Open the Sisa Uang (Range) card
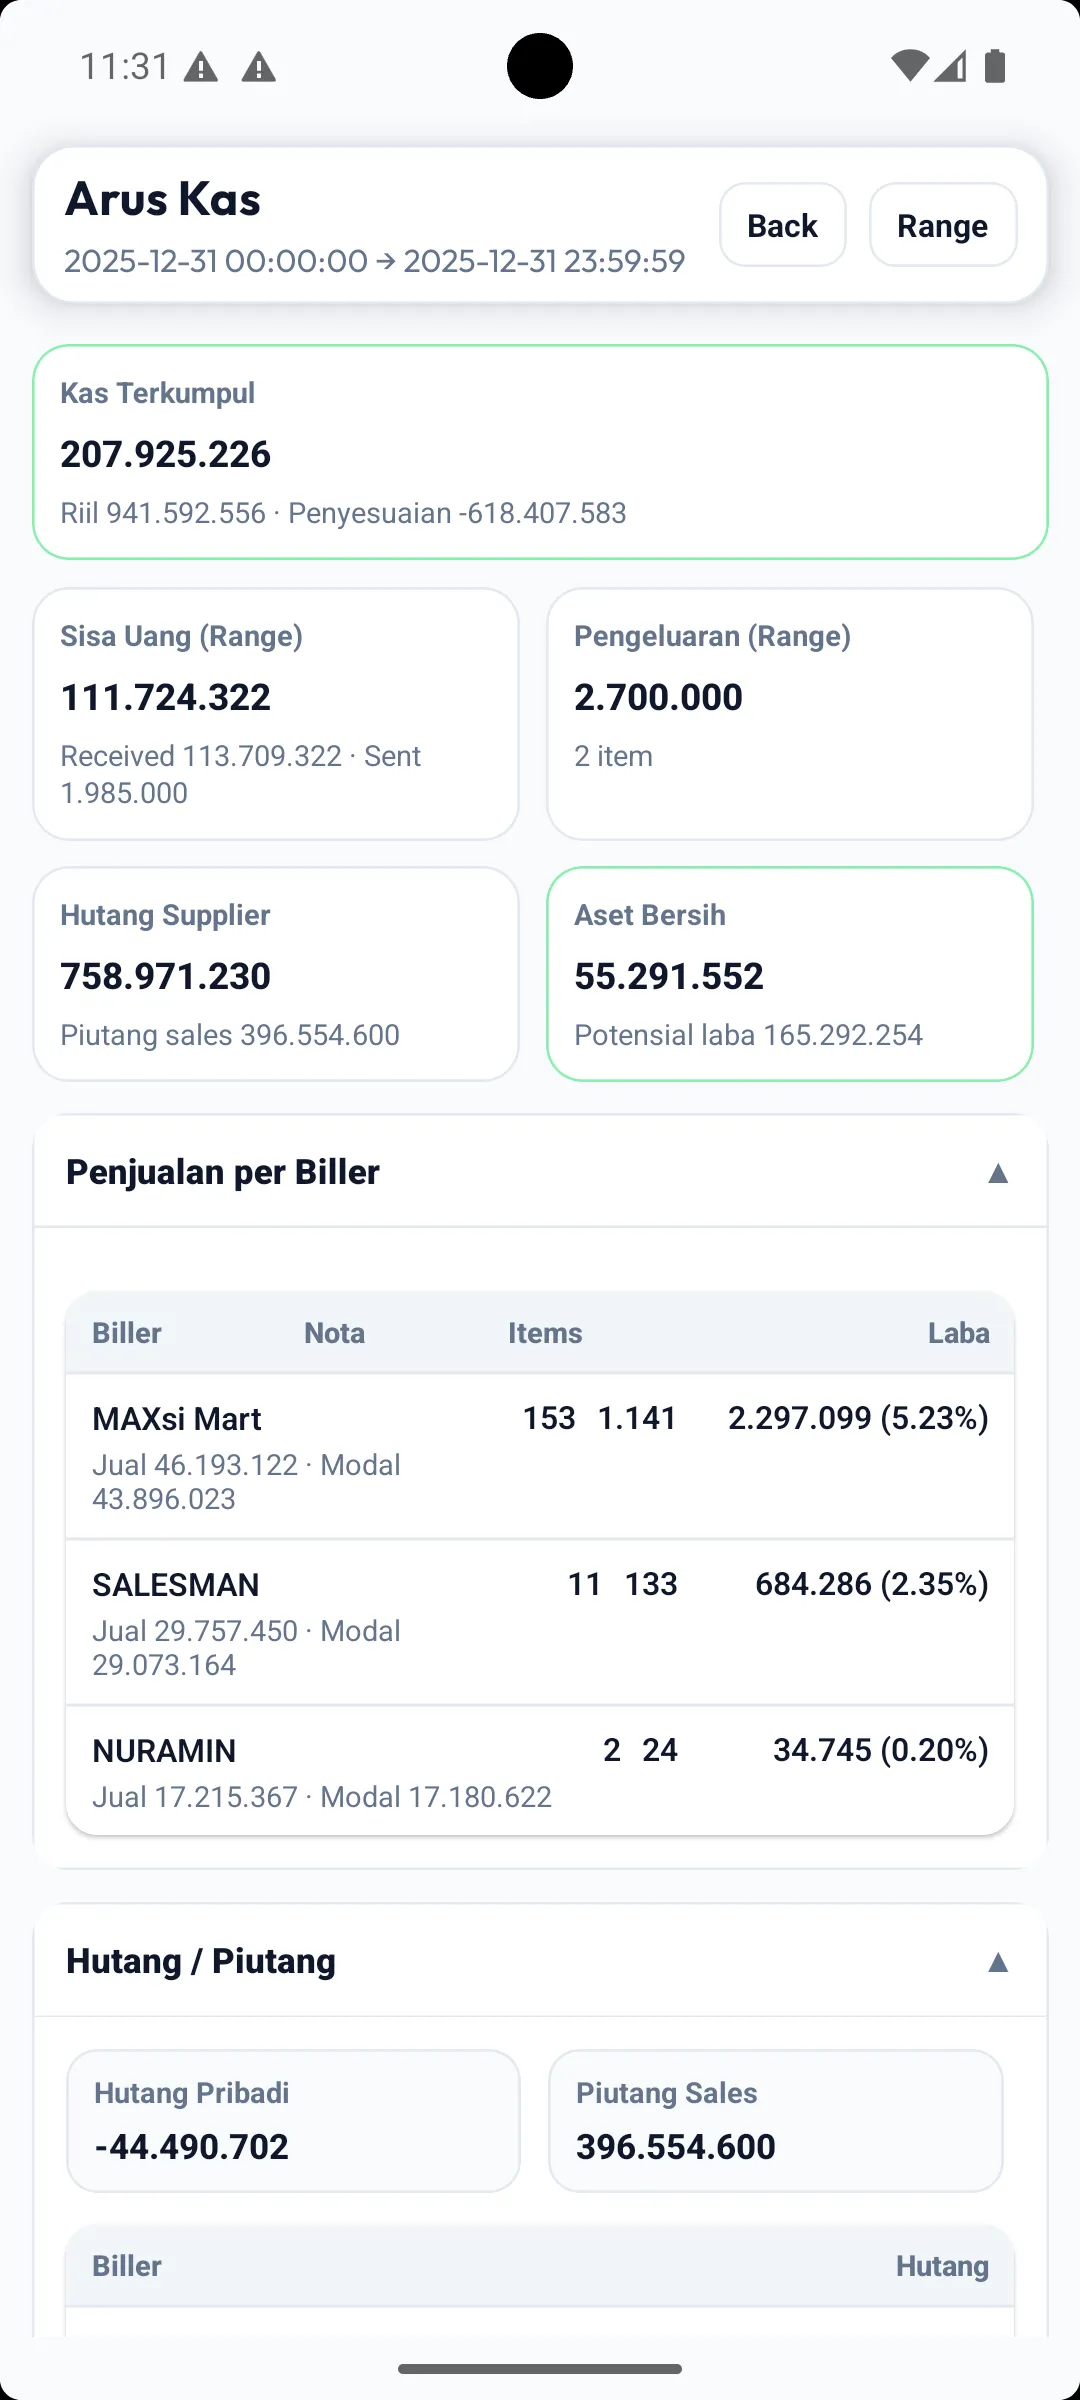 tap(276, 714)
